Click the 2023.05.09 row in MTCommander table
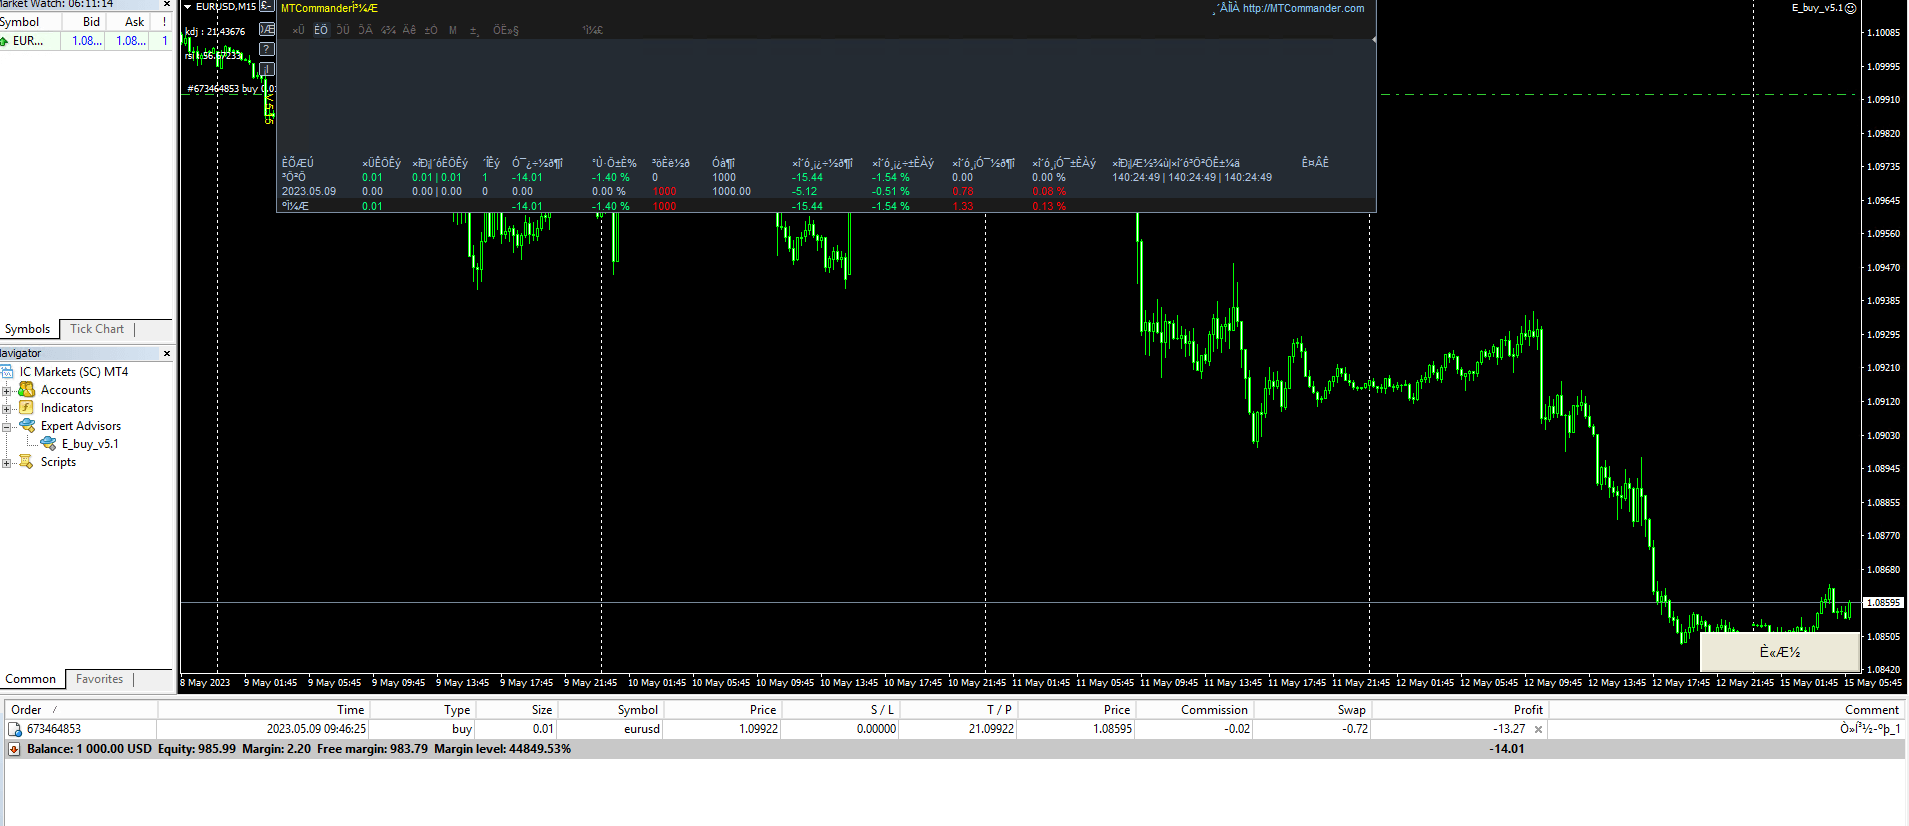The image size is (1909, 826). (x=826, y=191)
